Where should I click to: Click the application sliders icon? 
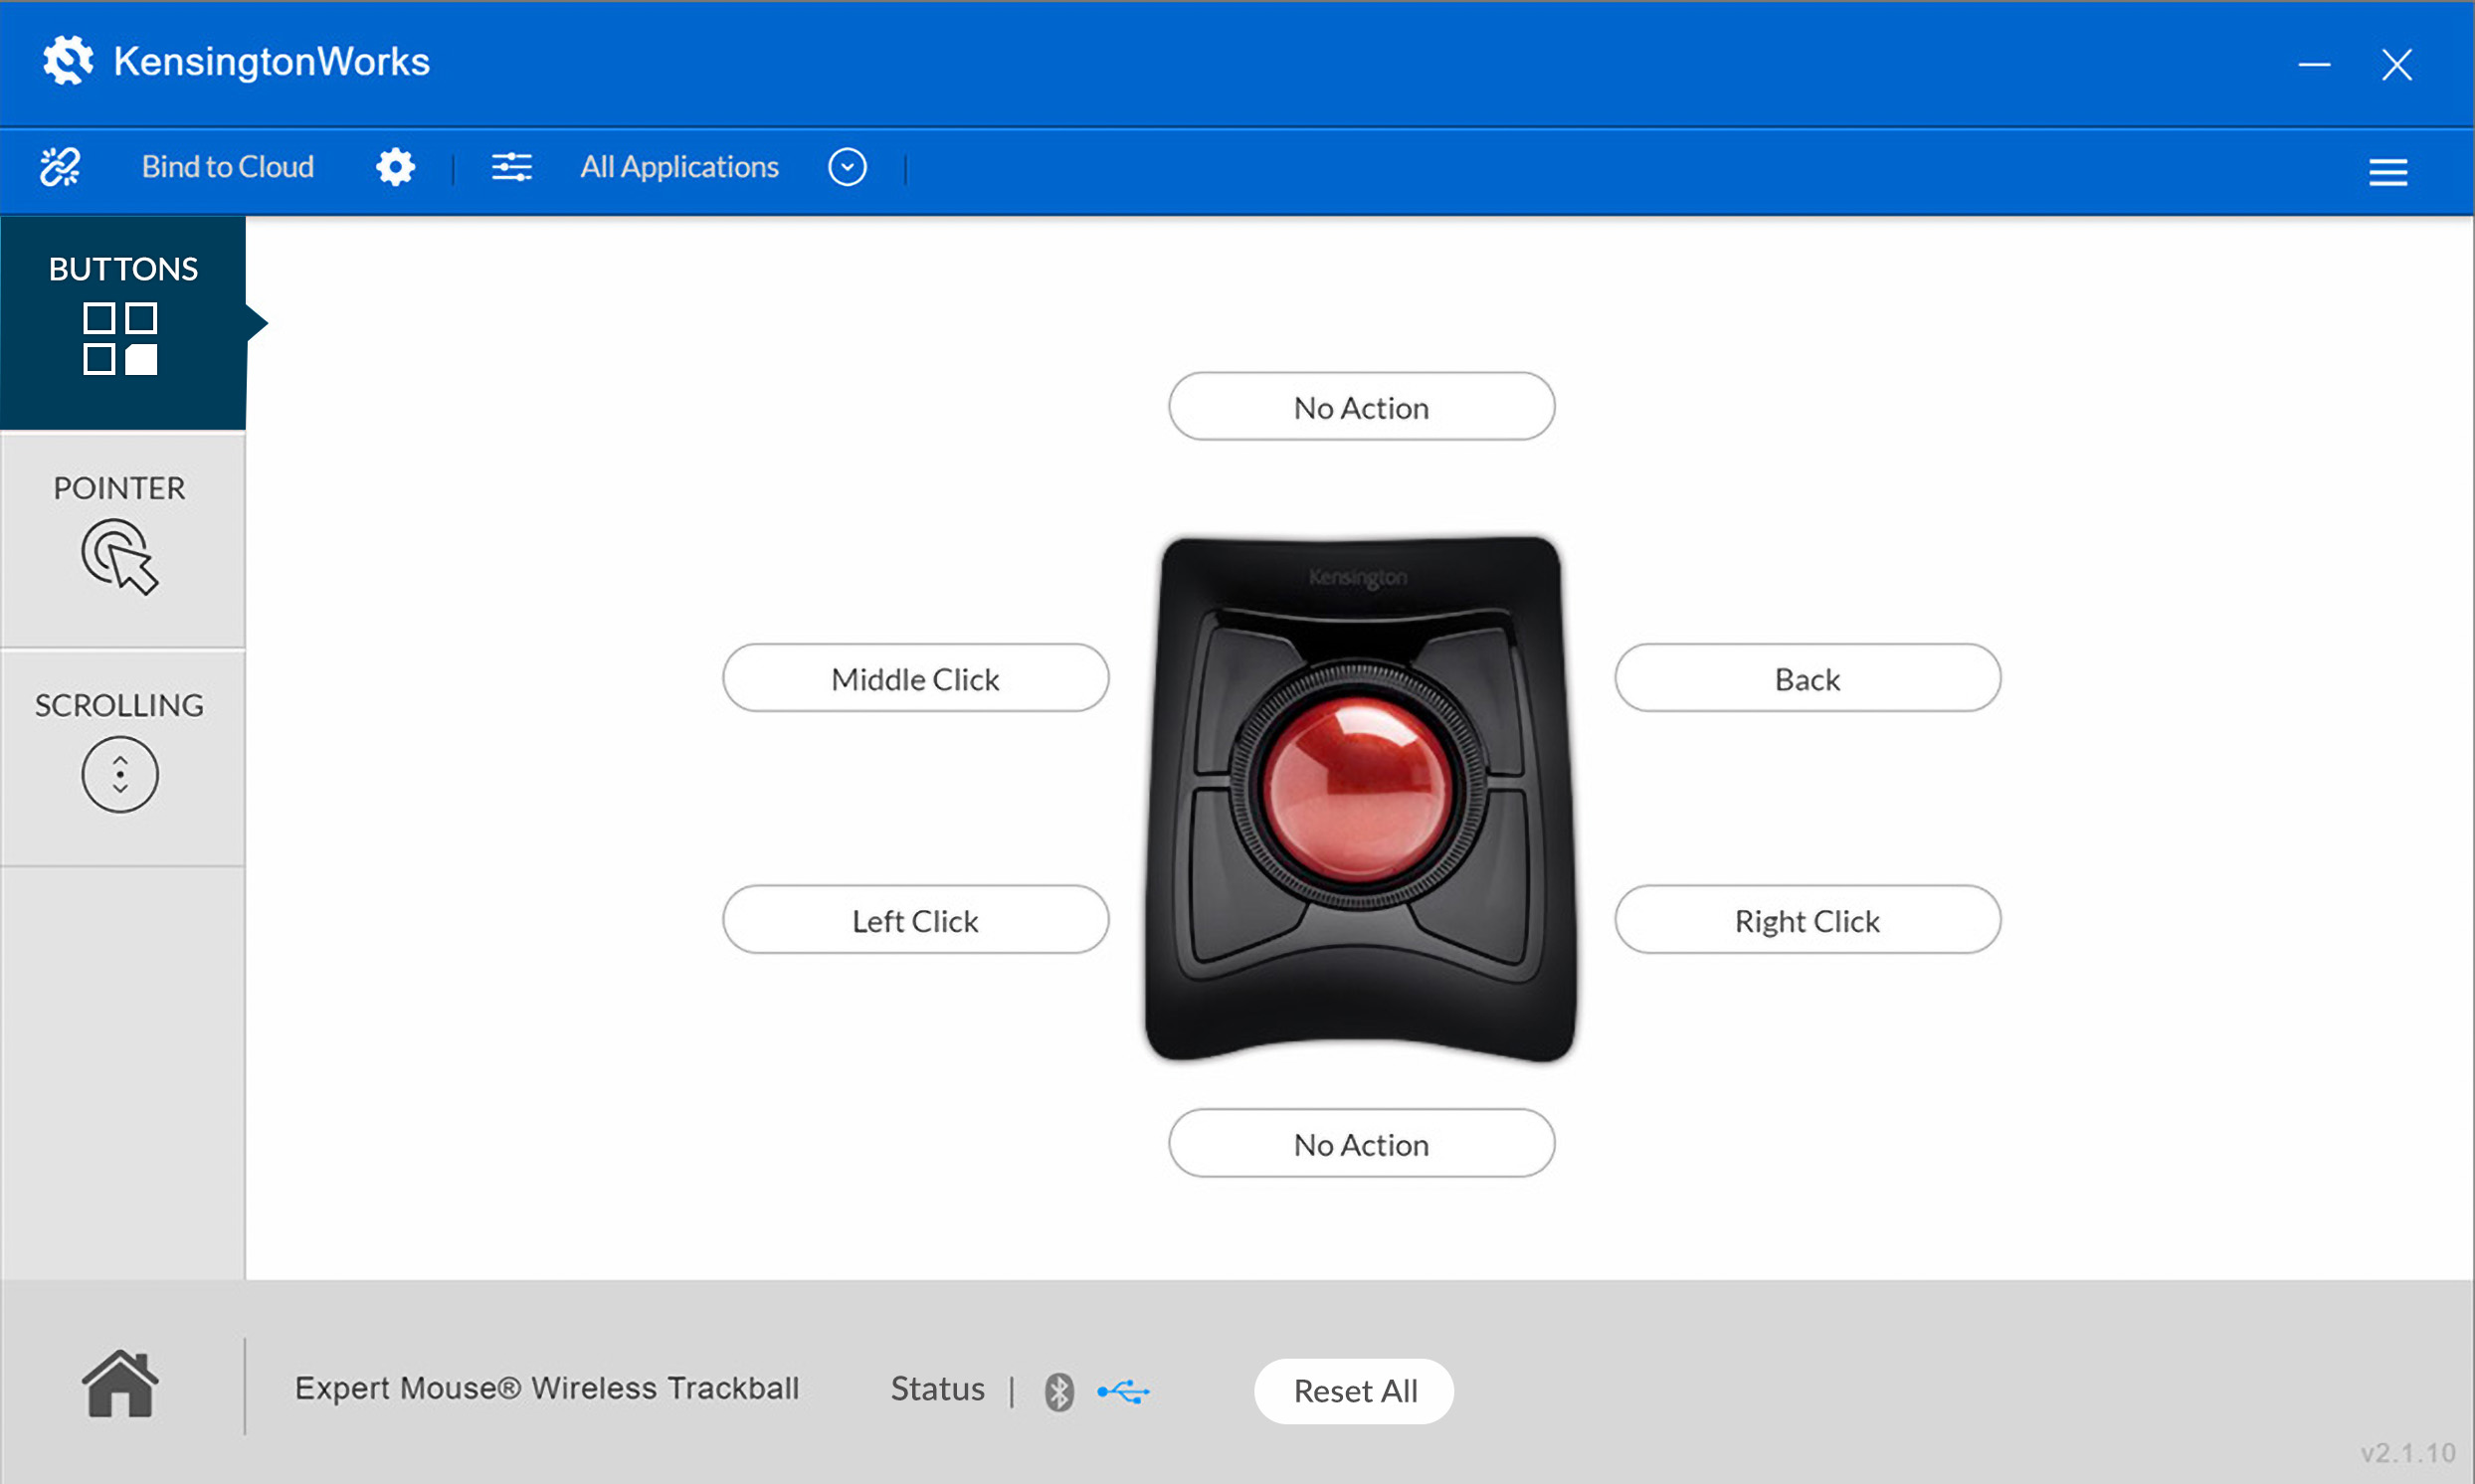tap(511, 167)
